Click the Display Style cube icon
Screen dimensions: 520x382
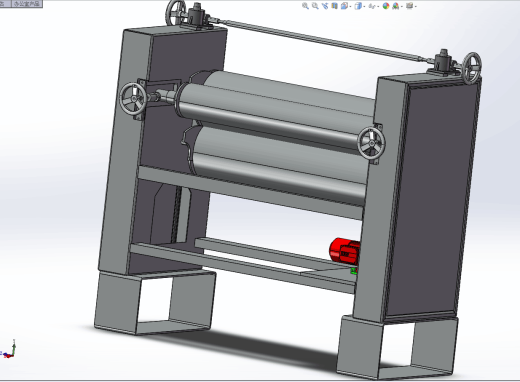358,6
